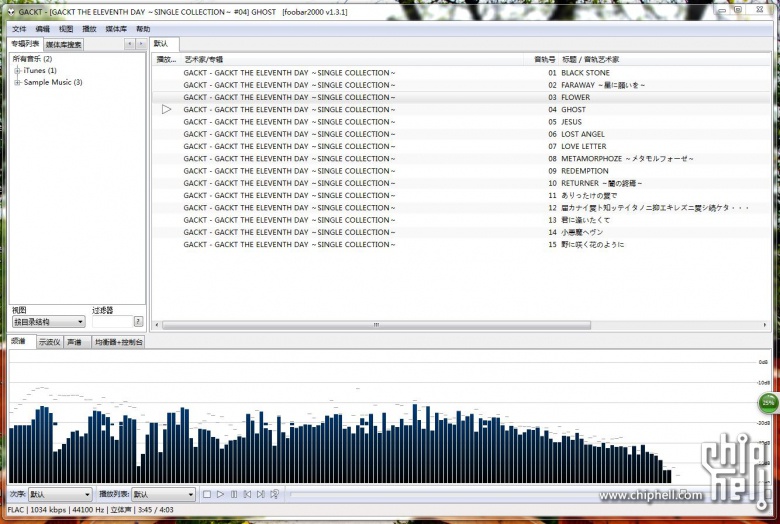Select the 默认 playlist tab
This screenshot has width=780, height=524.
(165, 44)
